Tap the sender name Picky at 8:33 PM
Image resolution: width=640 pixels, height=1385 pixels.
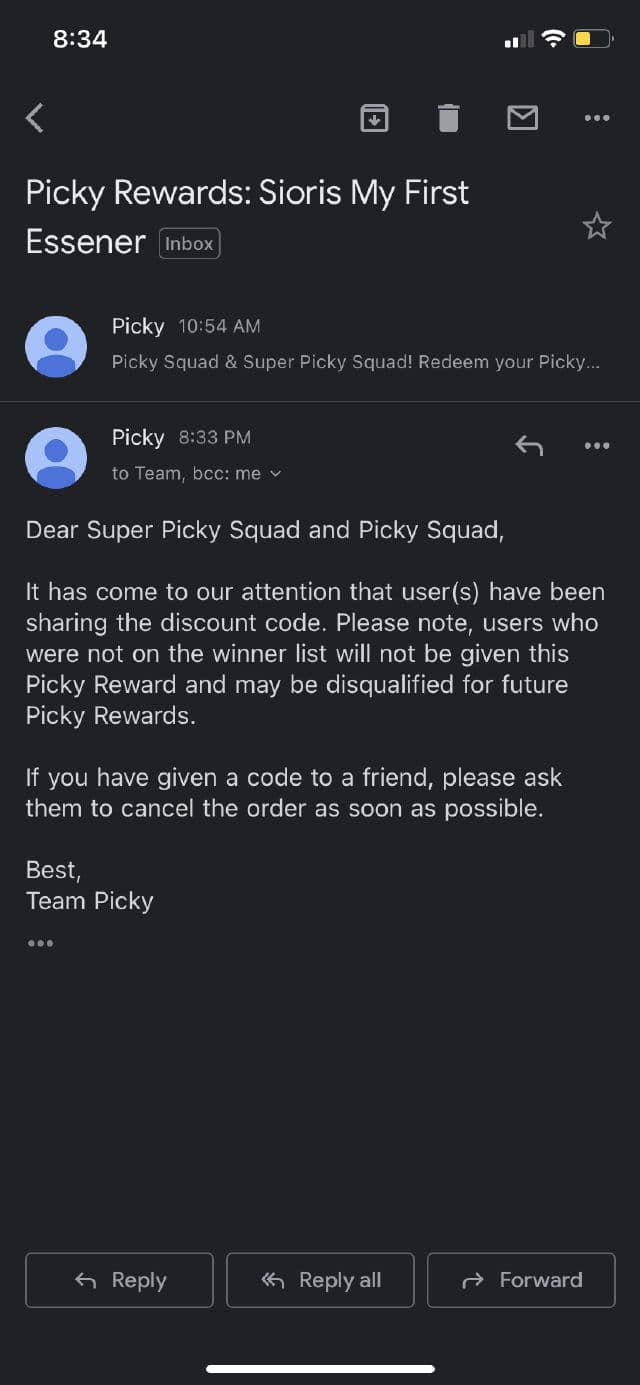(138, 437)
